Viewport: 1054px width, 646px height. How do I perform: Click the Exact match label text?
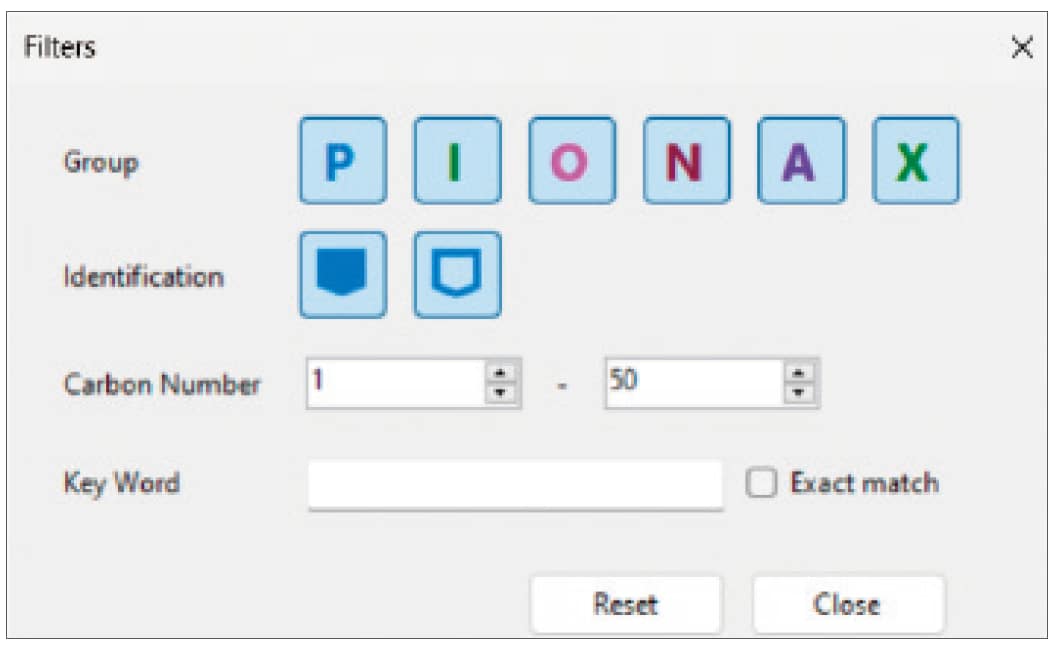[864, 484]
